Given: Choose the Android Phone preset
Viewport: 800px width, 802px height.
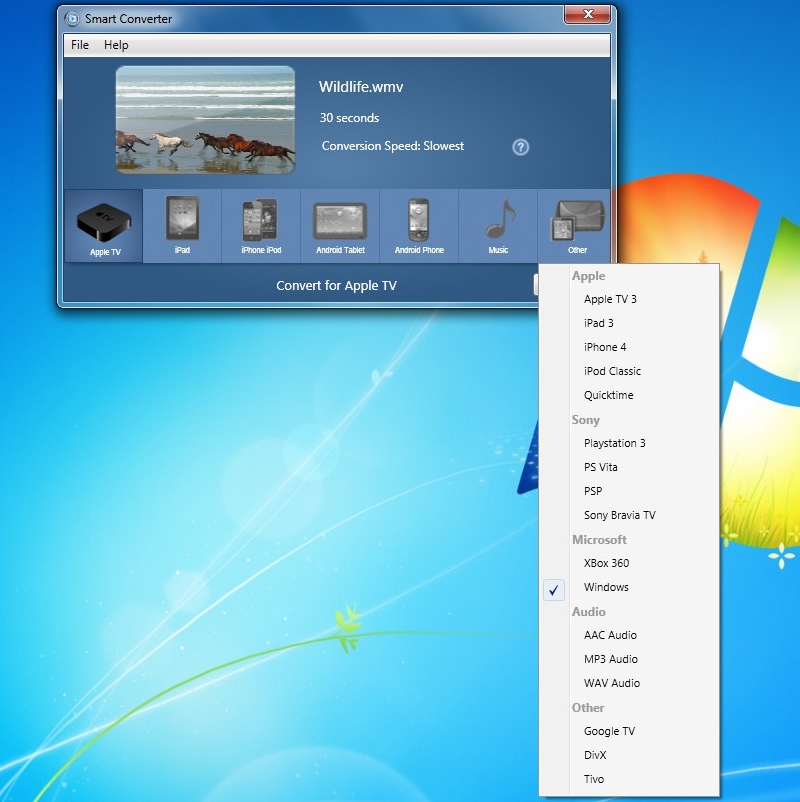Looking at the screenshot, I should click(419, 226).
